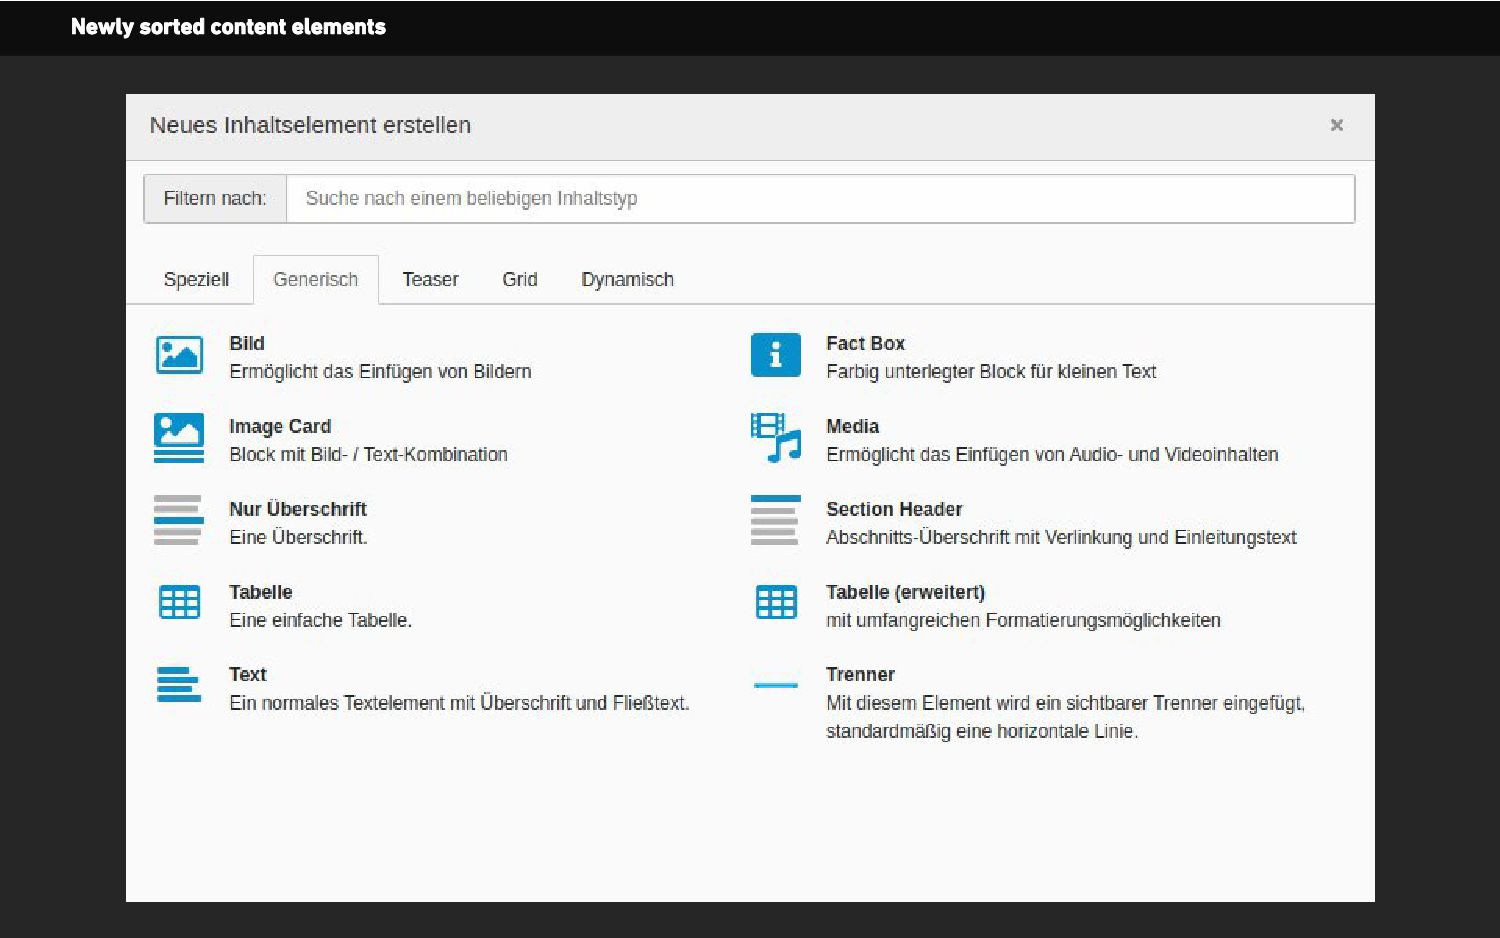Screen dimensions: 1500x938
Task: Choose the Nur Überschrift heading icon
Action: 179,520
